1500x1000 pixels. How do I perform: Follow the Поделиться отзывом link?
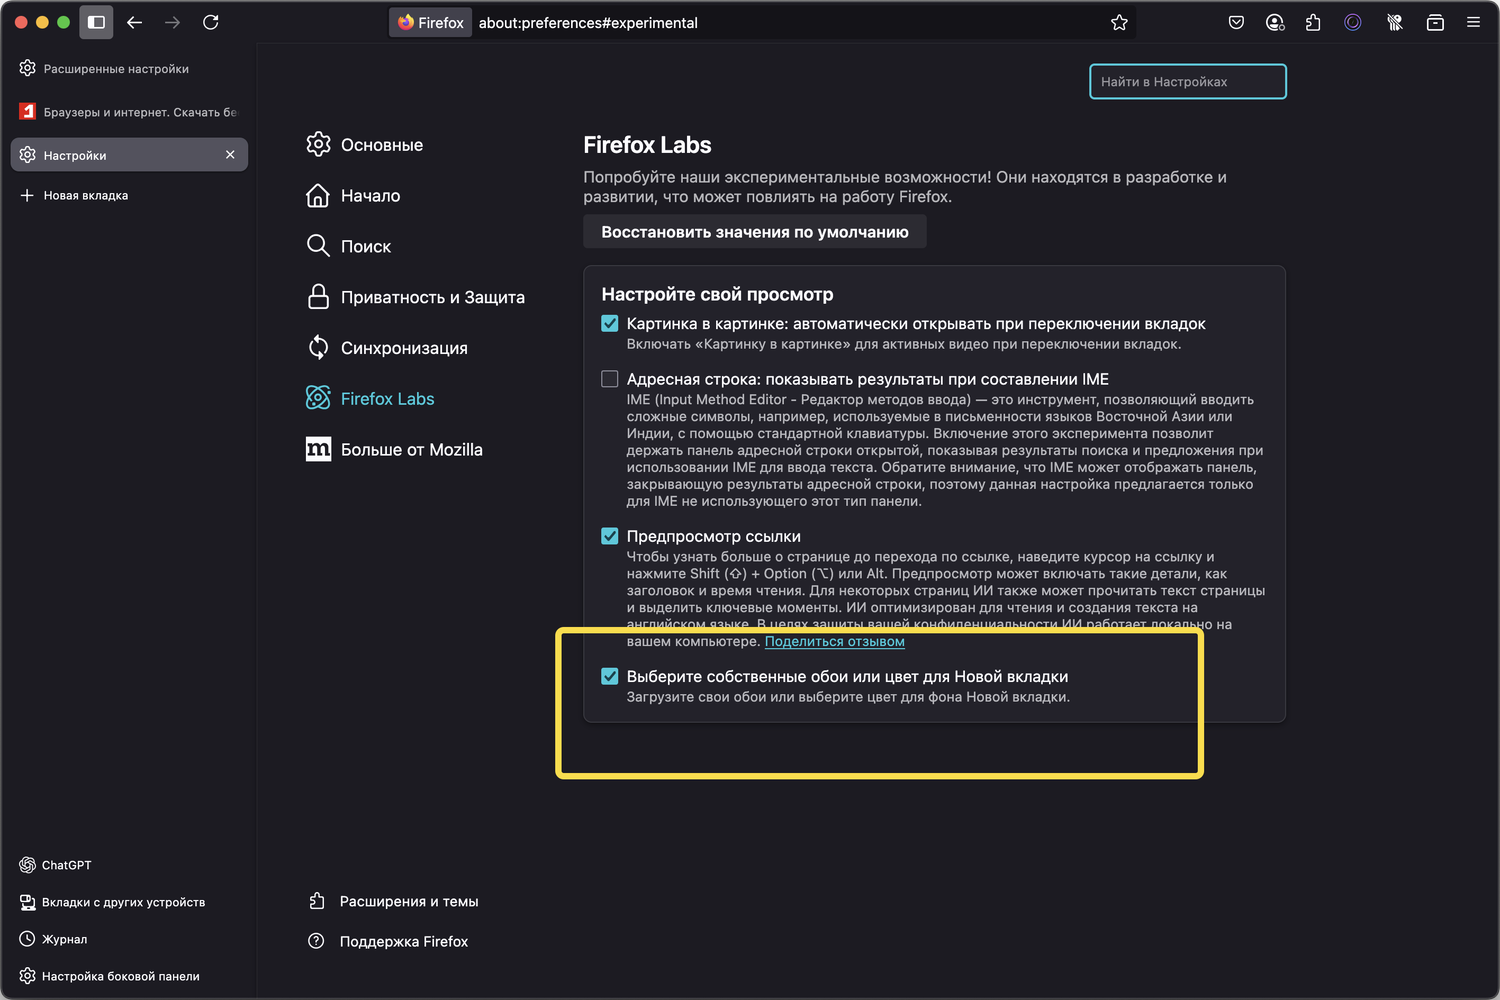pos(834,641)
